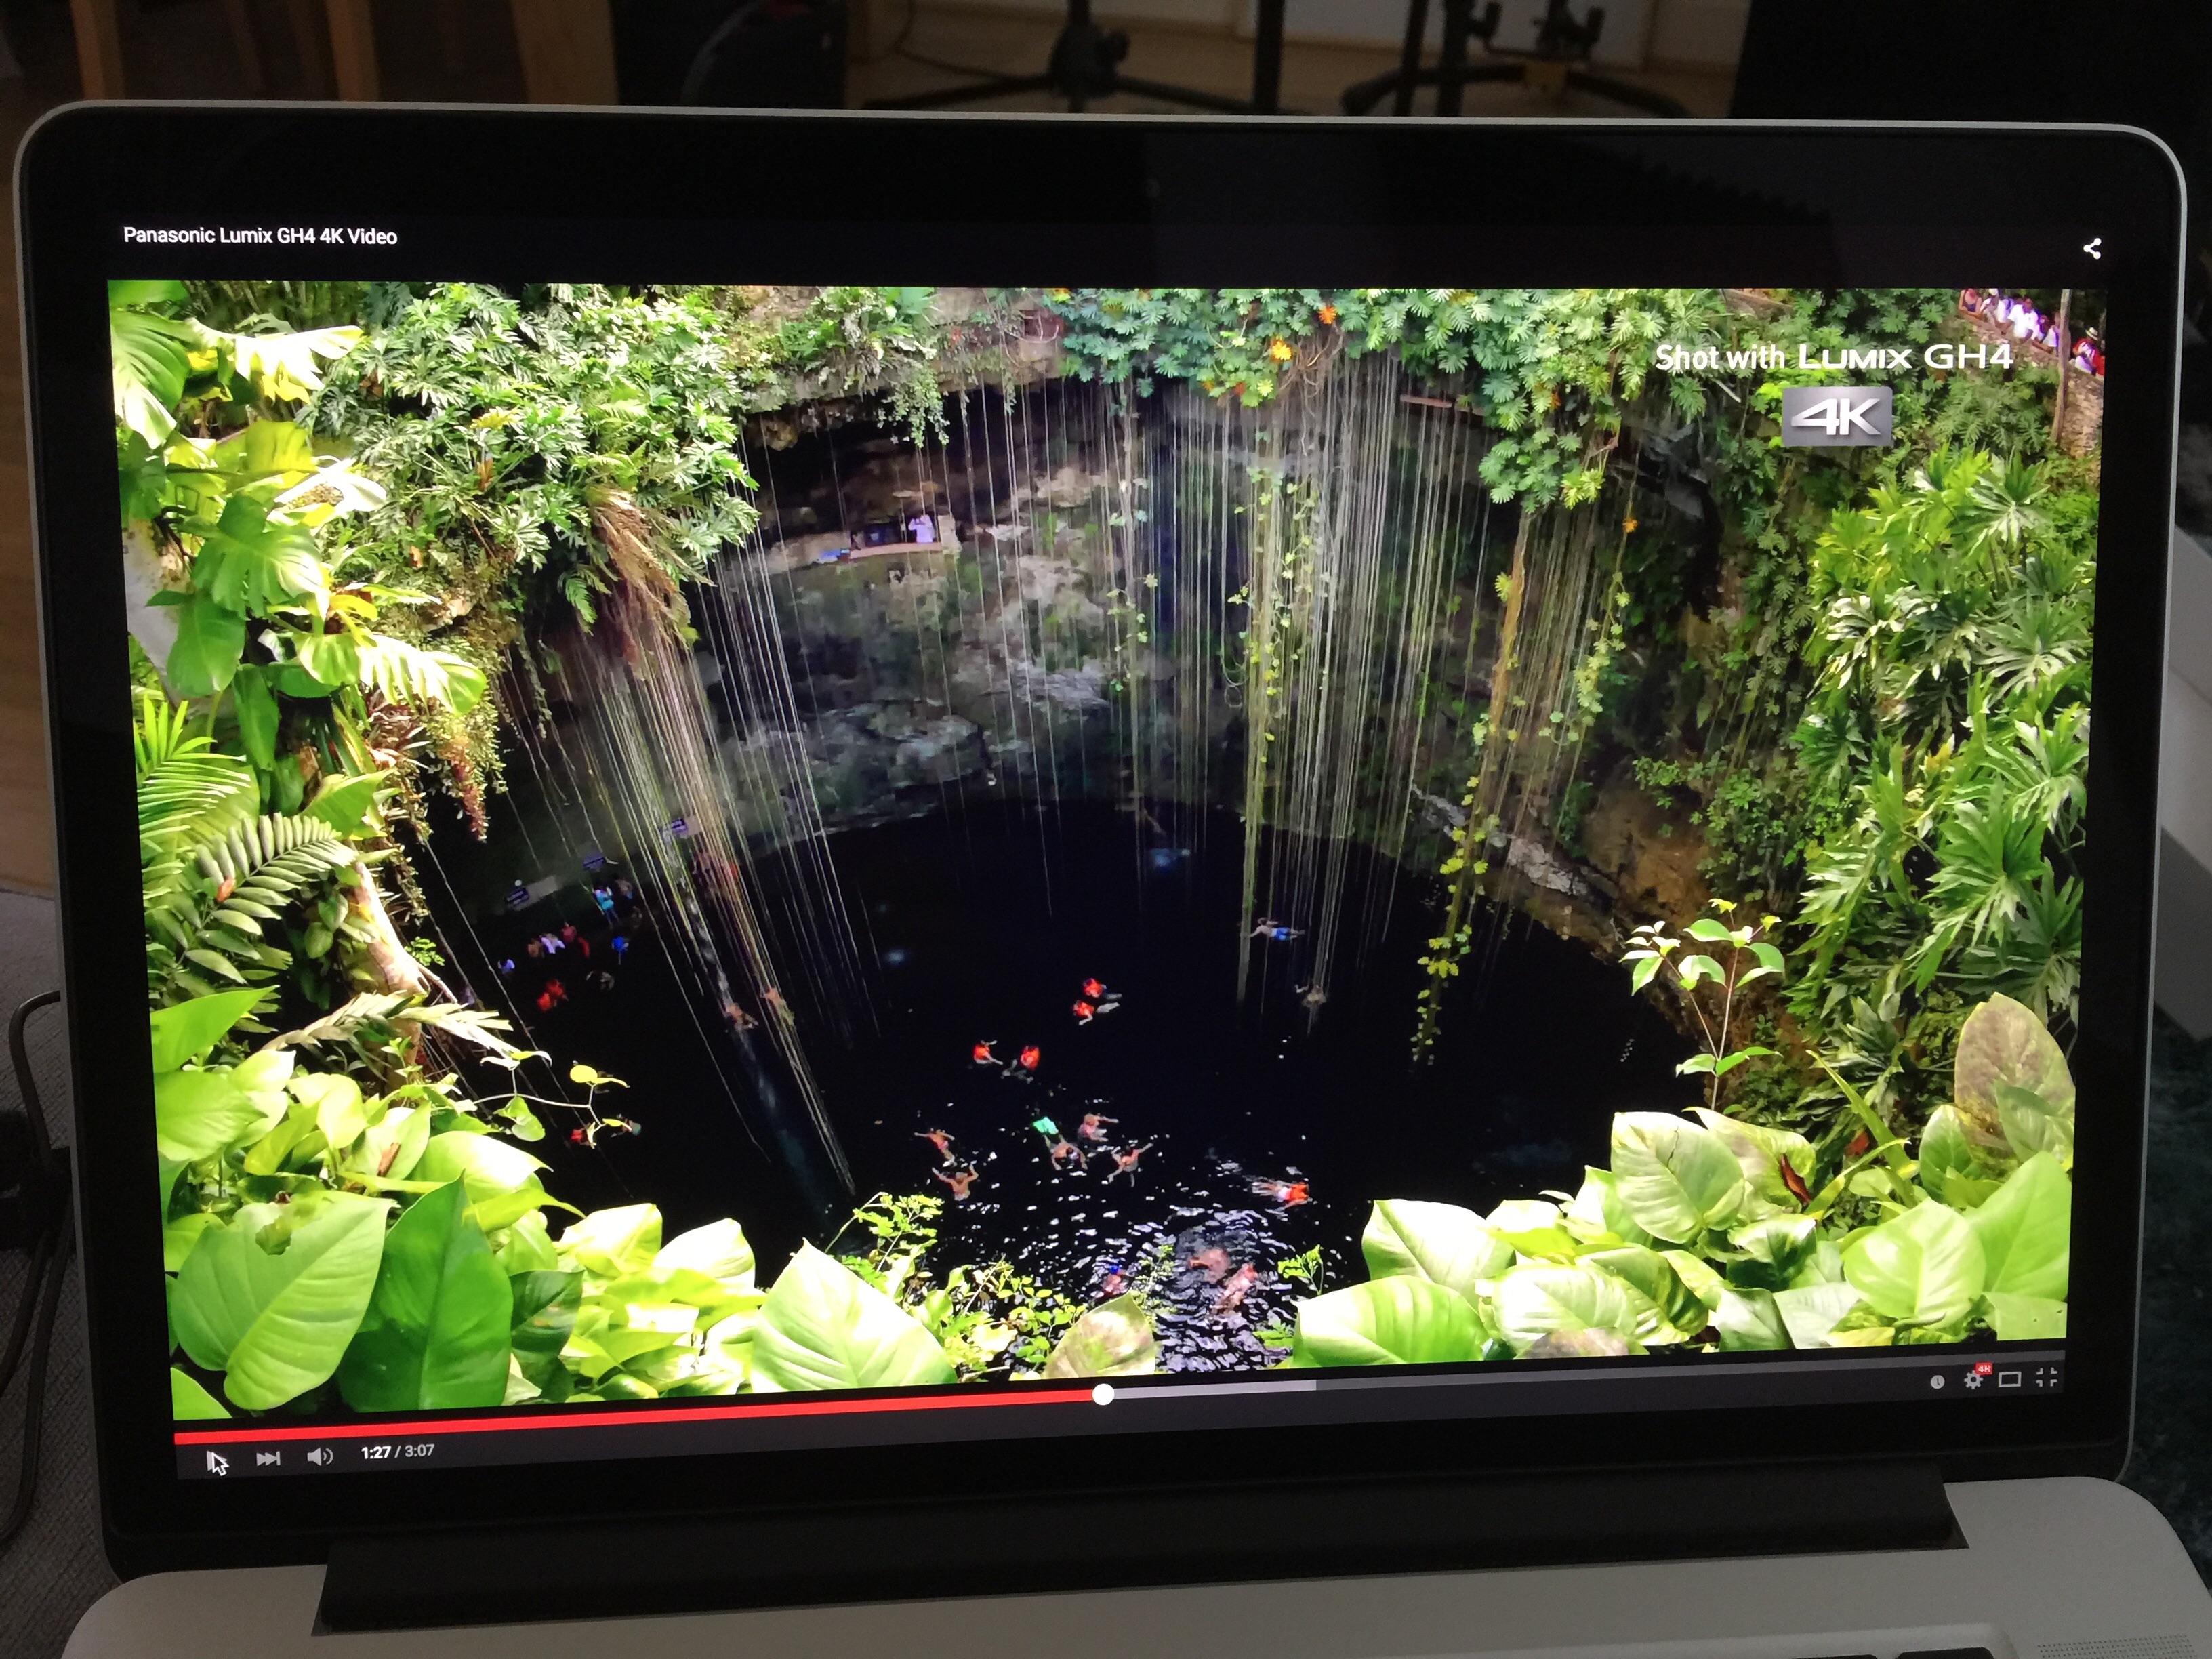The width and height of the screenshot is (2212, 1659).
Task: Skip to the next video
Action: tap(268, 1459)
